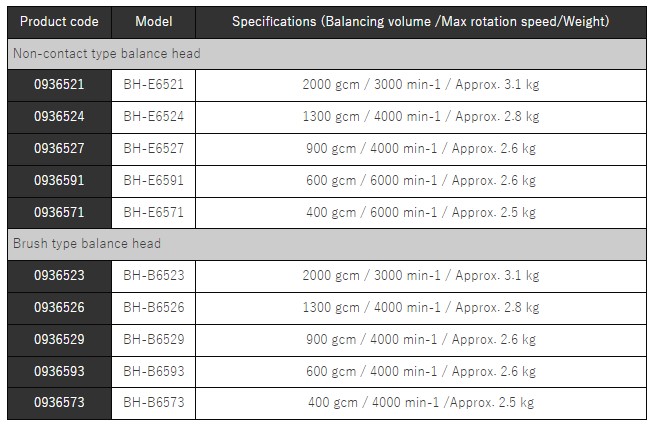Select model BH-B6573 cell
The height and width of the screenshot is (426, 653).
point(153,402)
